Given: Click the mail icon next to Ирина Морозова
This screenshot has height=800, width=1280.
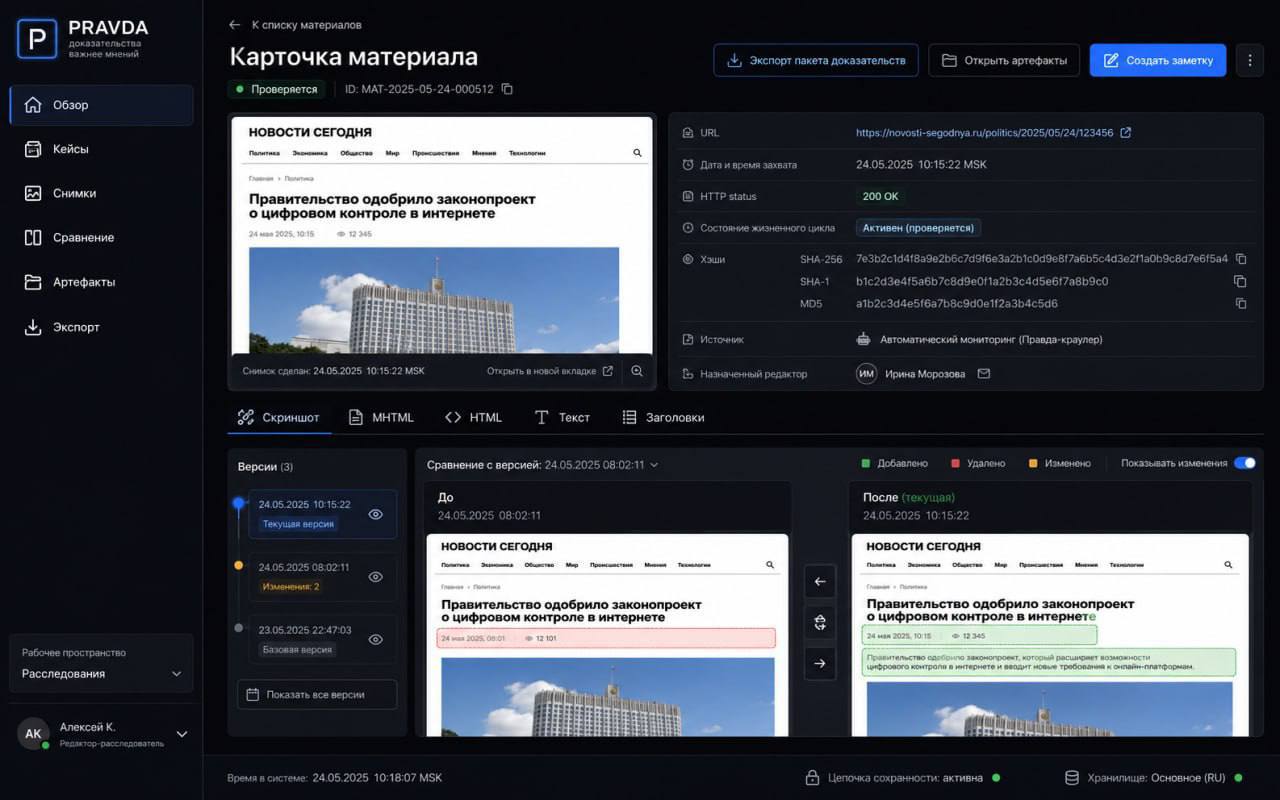Looking at the screenshot, I should (x=984, y=374).
